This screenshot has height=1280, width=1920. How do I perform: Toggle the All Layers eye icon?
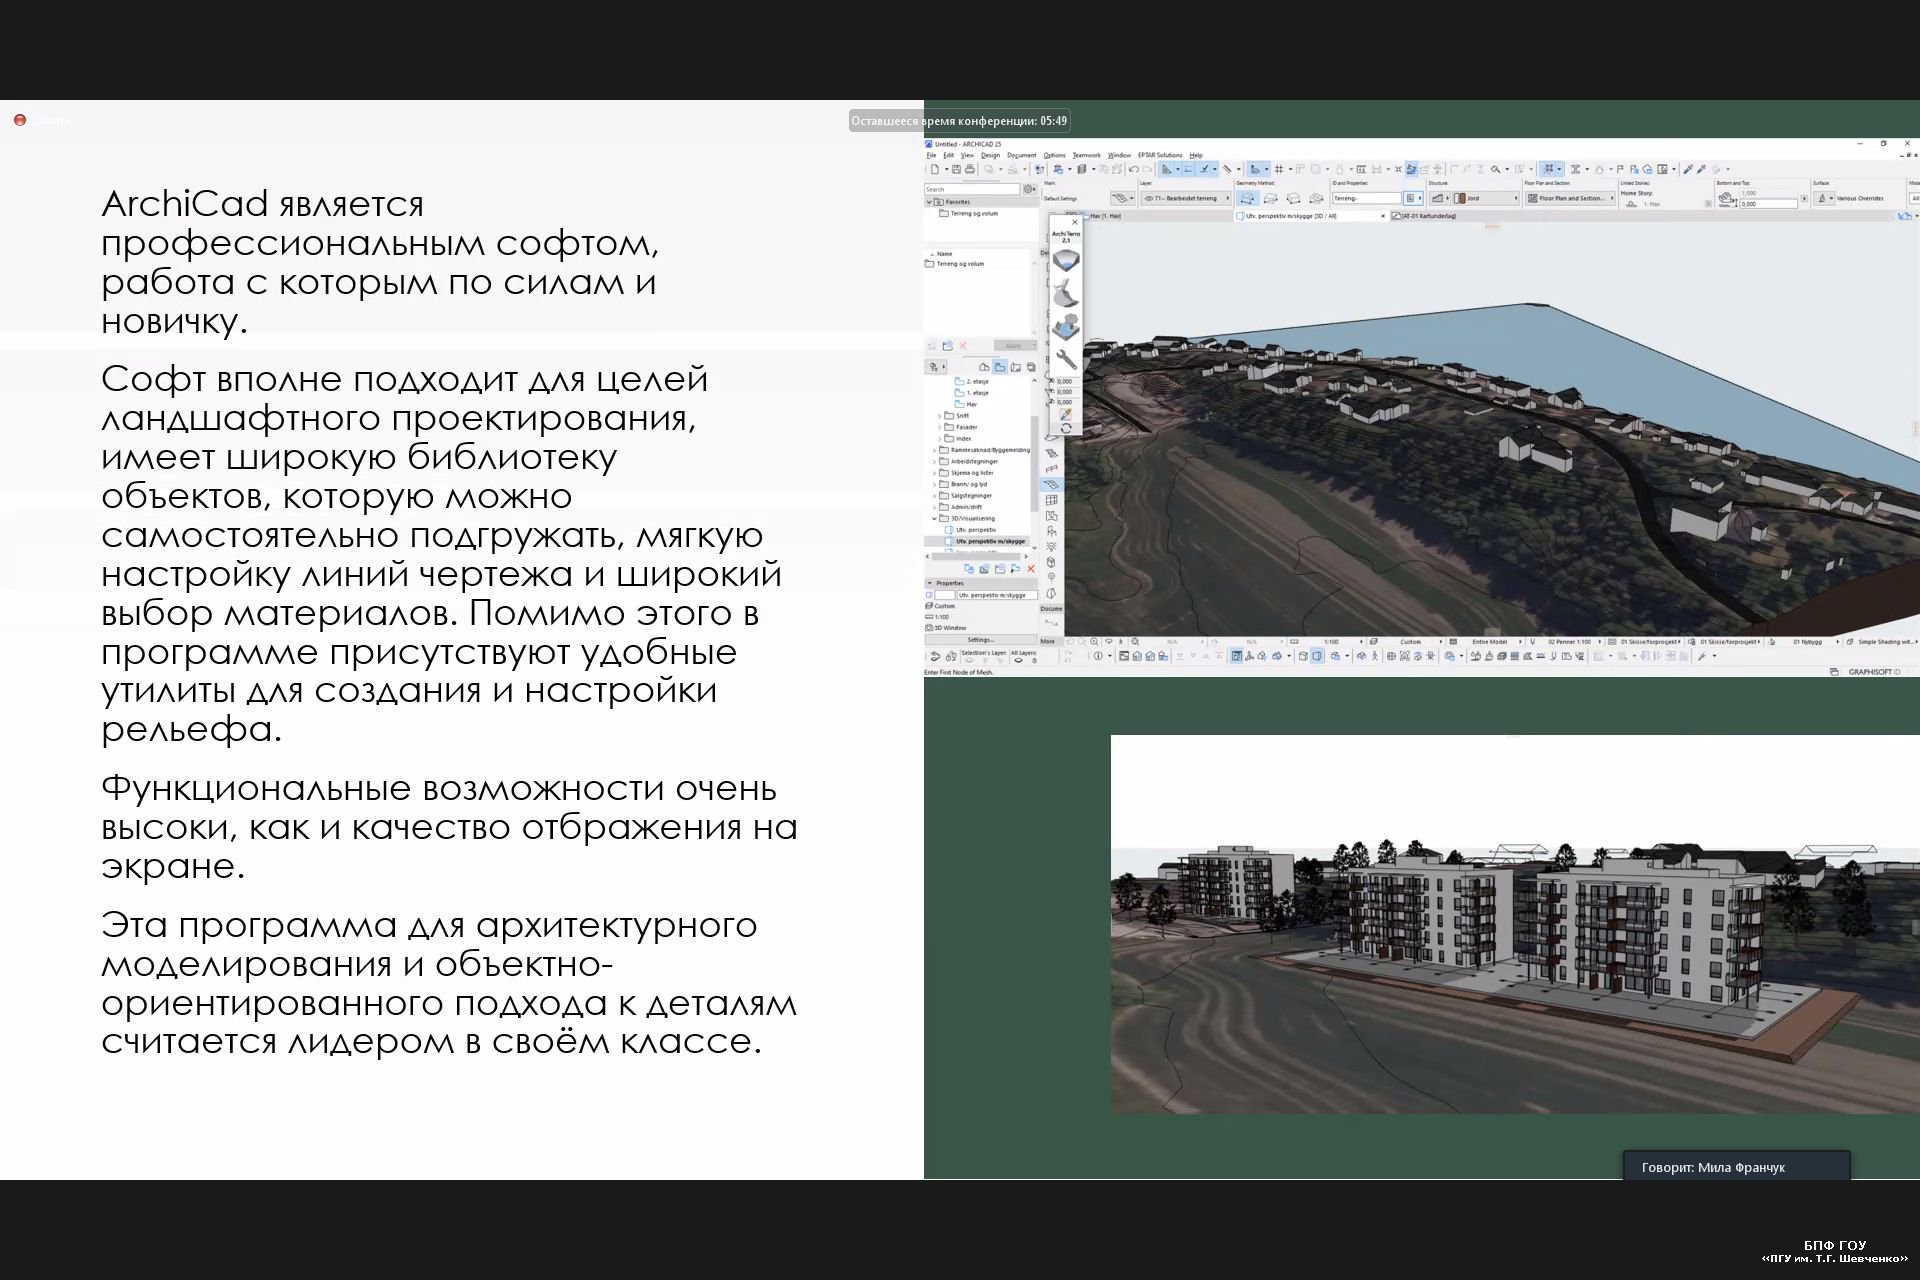pos(1018,660)
